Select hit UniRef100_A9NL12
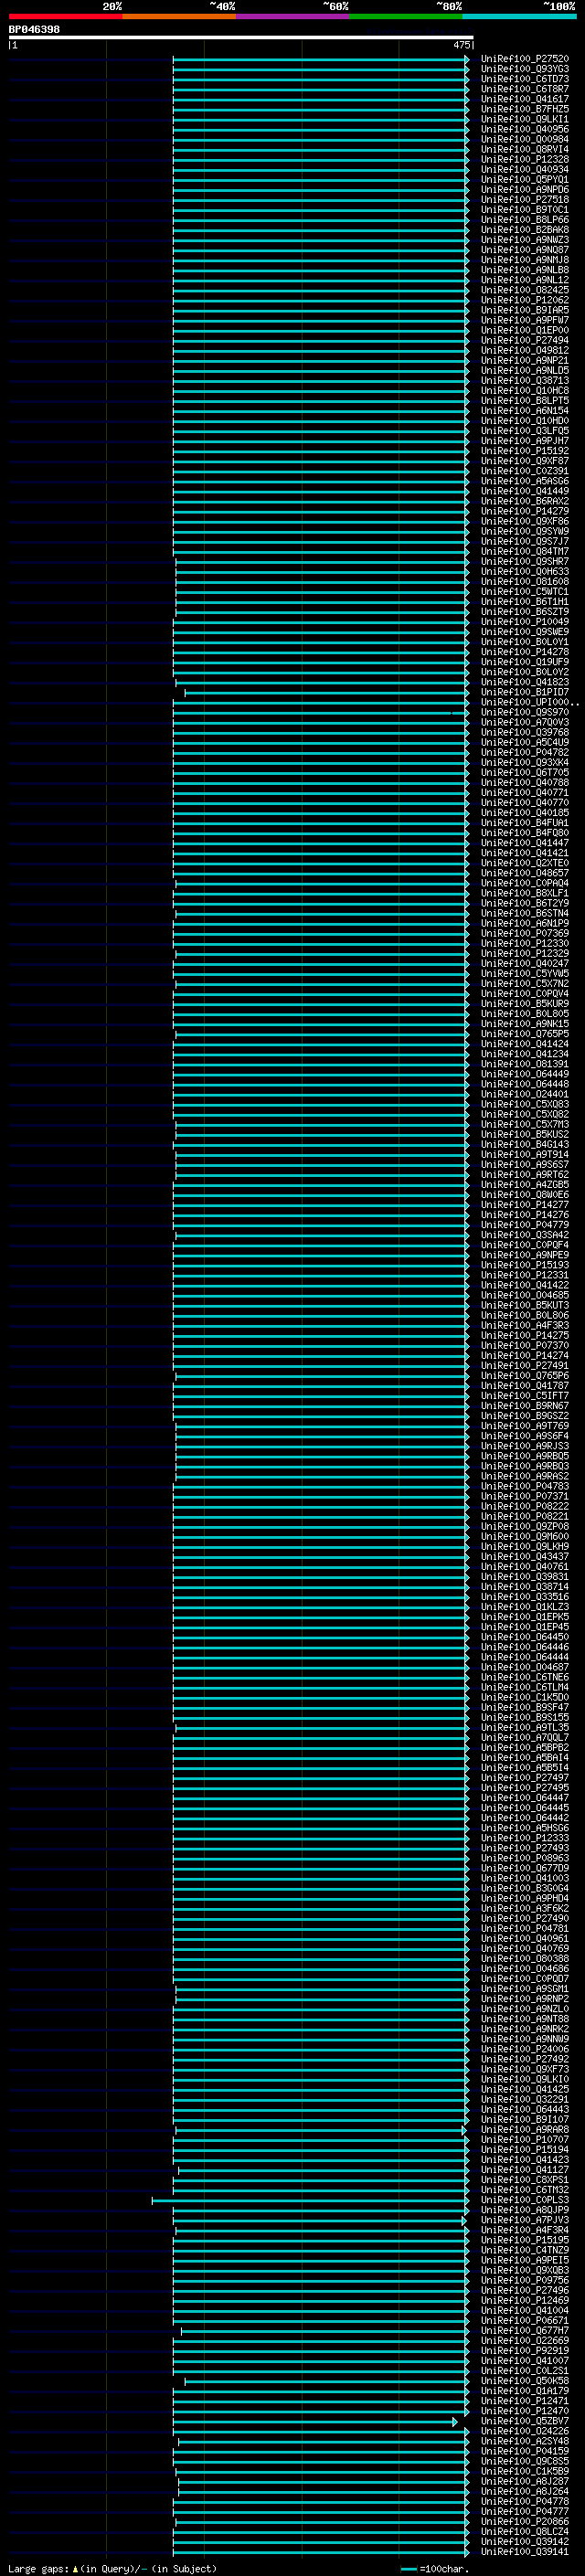585x2576 pixels. click(x=524, y=280)
